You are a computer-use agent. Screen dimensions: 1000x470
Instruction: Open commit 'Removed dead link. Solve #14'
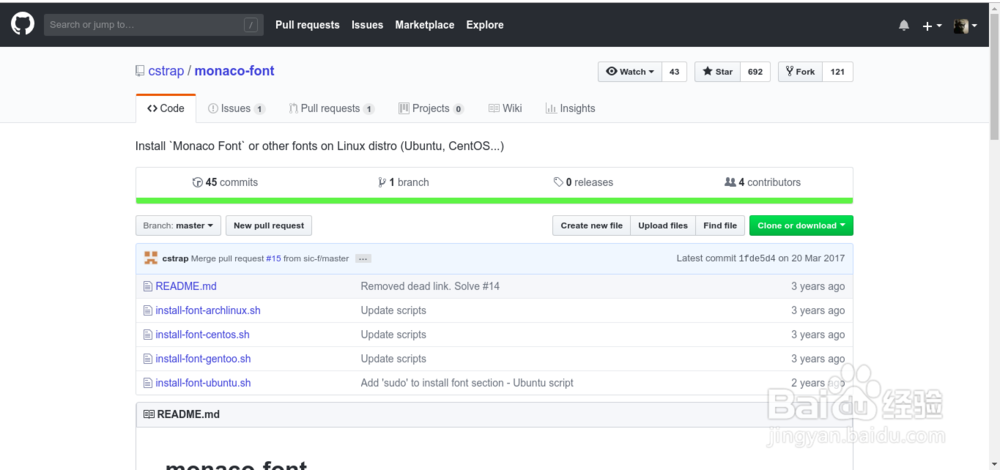(x=430, y=286)
